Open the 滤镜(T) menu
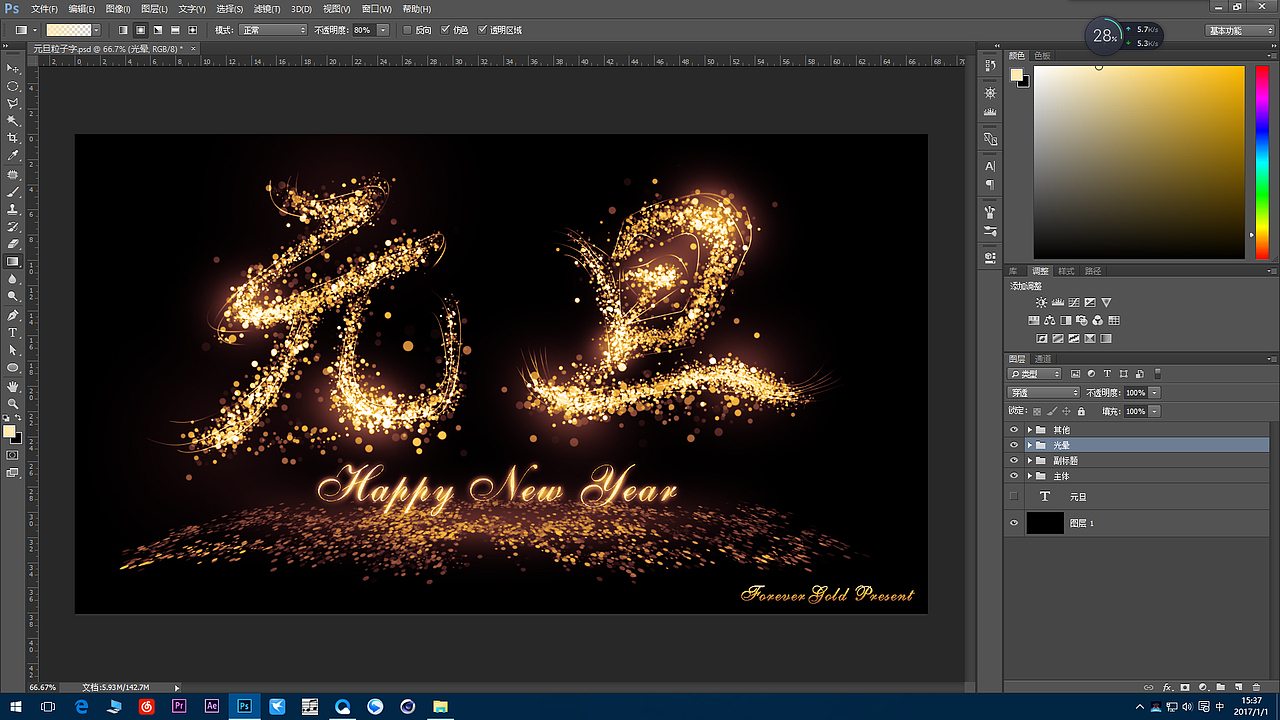Viewport: 1280px width, 720px height. pyautogui.click(x=267, y=9)
